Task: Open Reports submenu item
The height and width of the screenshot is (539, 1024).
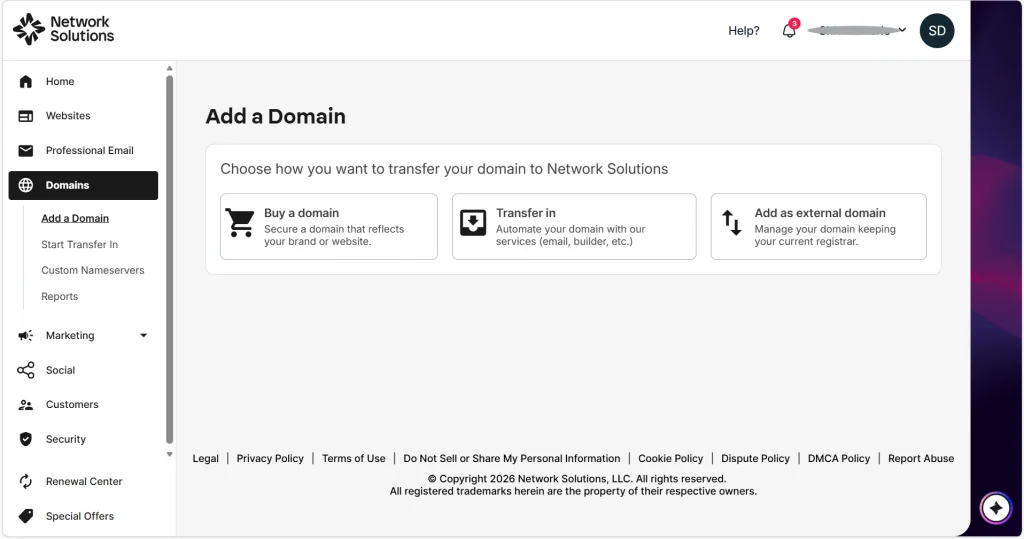Action: (59, 297)
